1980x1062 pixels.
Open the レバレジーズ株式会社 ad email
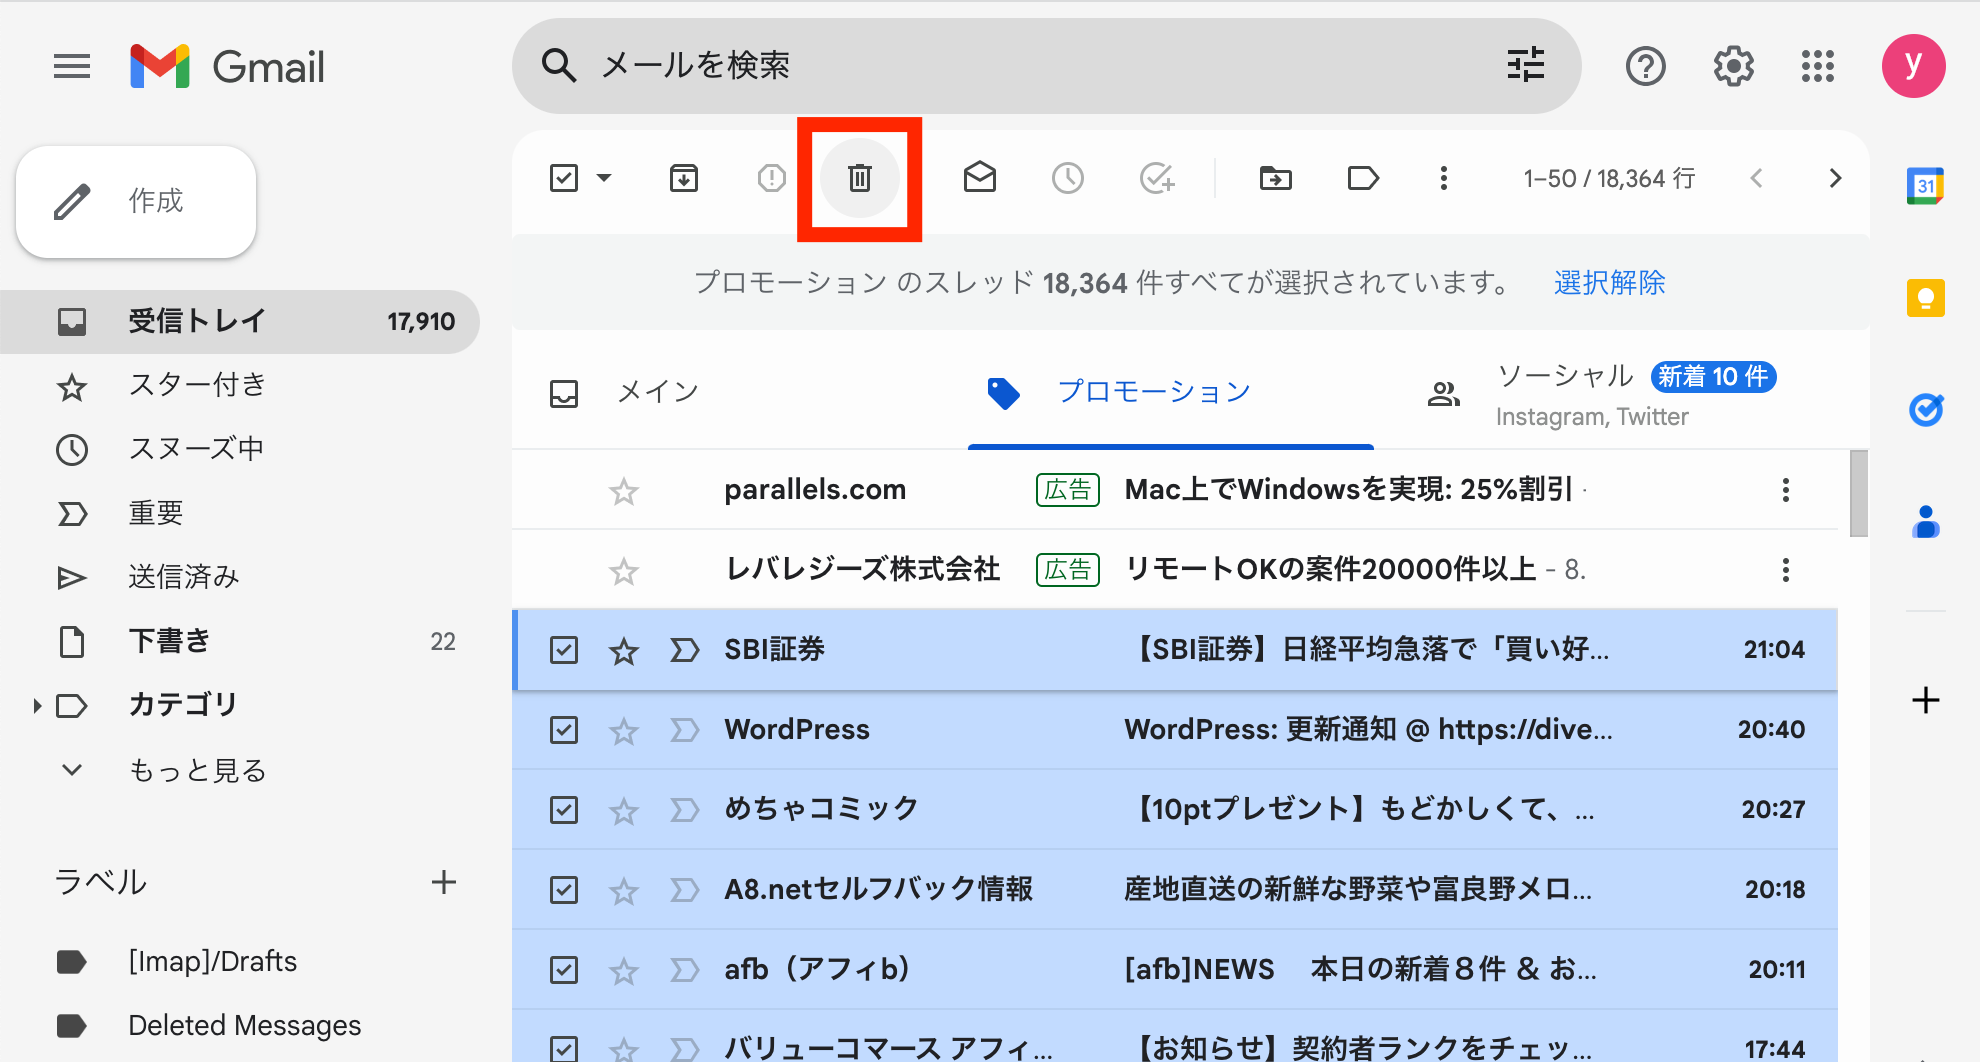[1175, 570]
